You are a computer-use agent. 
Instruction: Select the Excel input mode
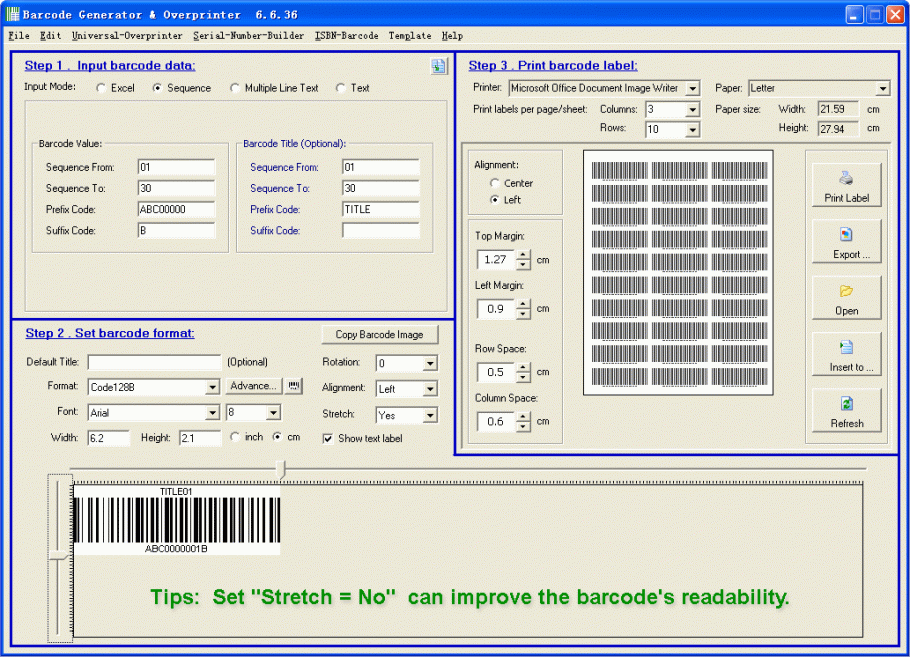click(x=102, y=88)
